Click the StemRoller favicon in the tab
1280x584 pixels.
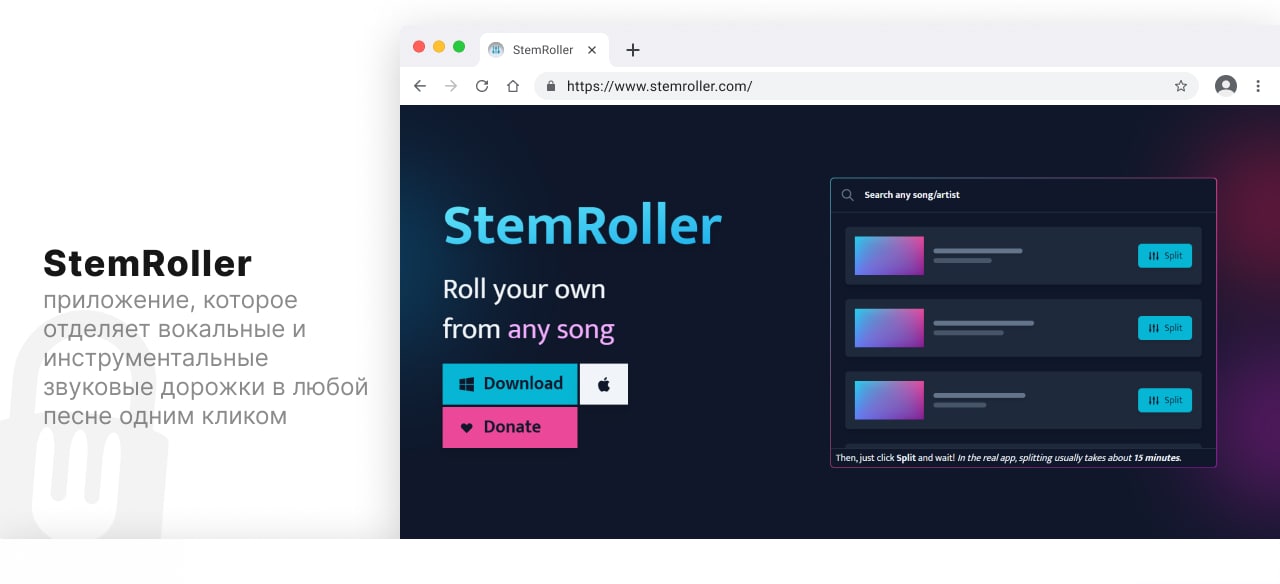coord(496,50)
